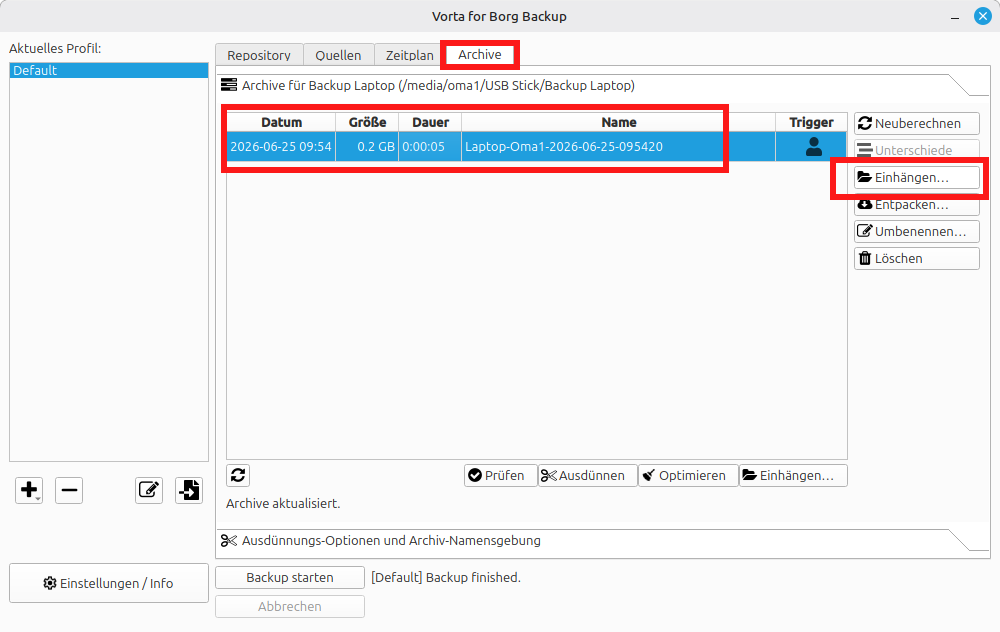Click the Abbrechen button
This screenshot has width=1000, height=632.
coord(290,606)
